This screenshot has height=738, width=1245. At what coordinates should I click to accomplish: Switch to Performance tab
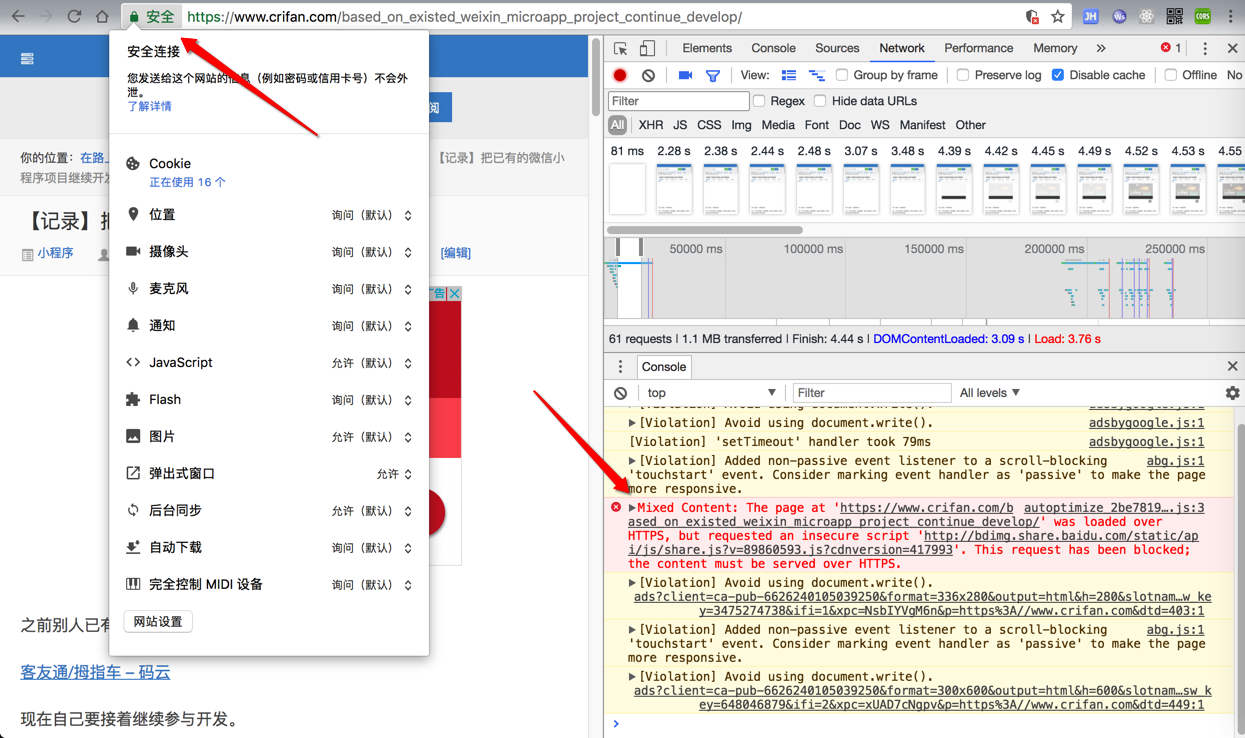[x=978, y=48]
